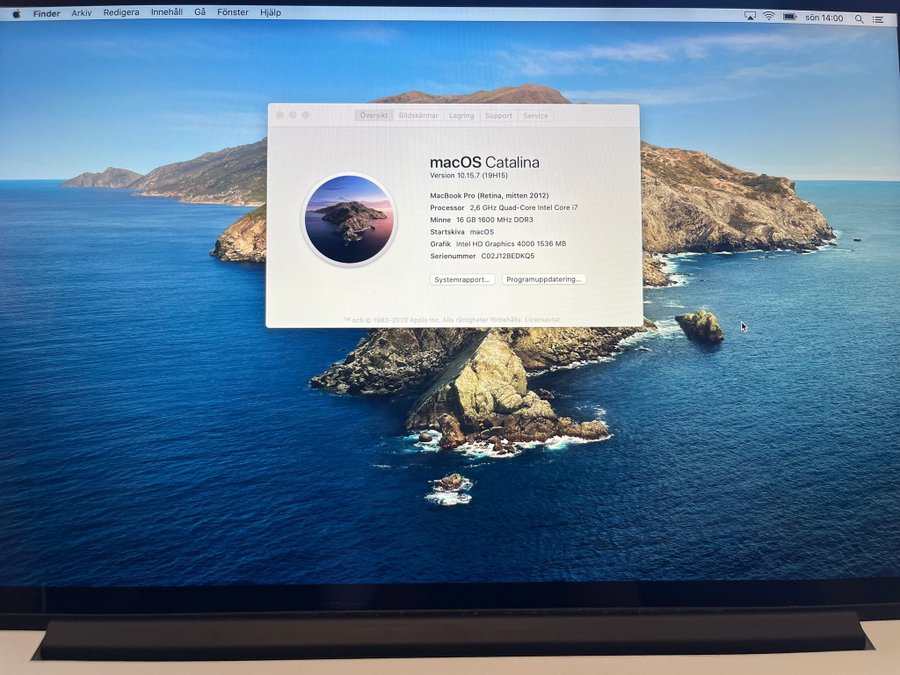Open the Arkiv menu
Screen dimensions: 900x675
pos(82,13)
